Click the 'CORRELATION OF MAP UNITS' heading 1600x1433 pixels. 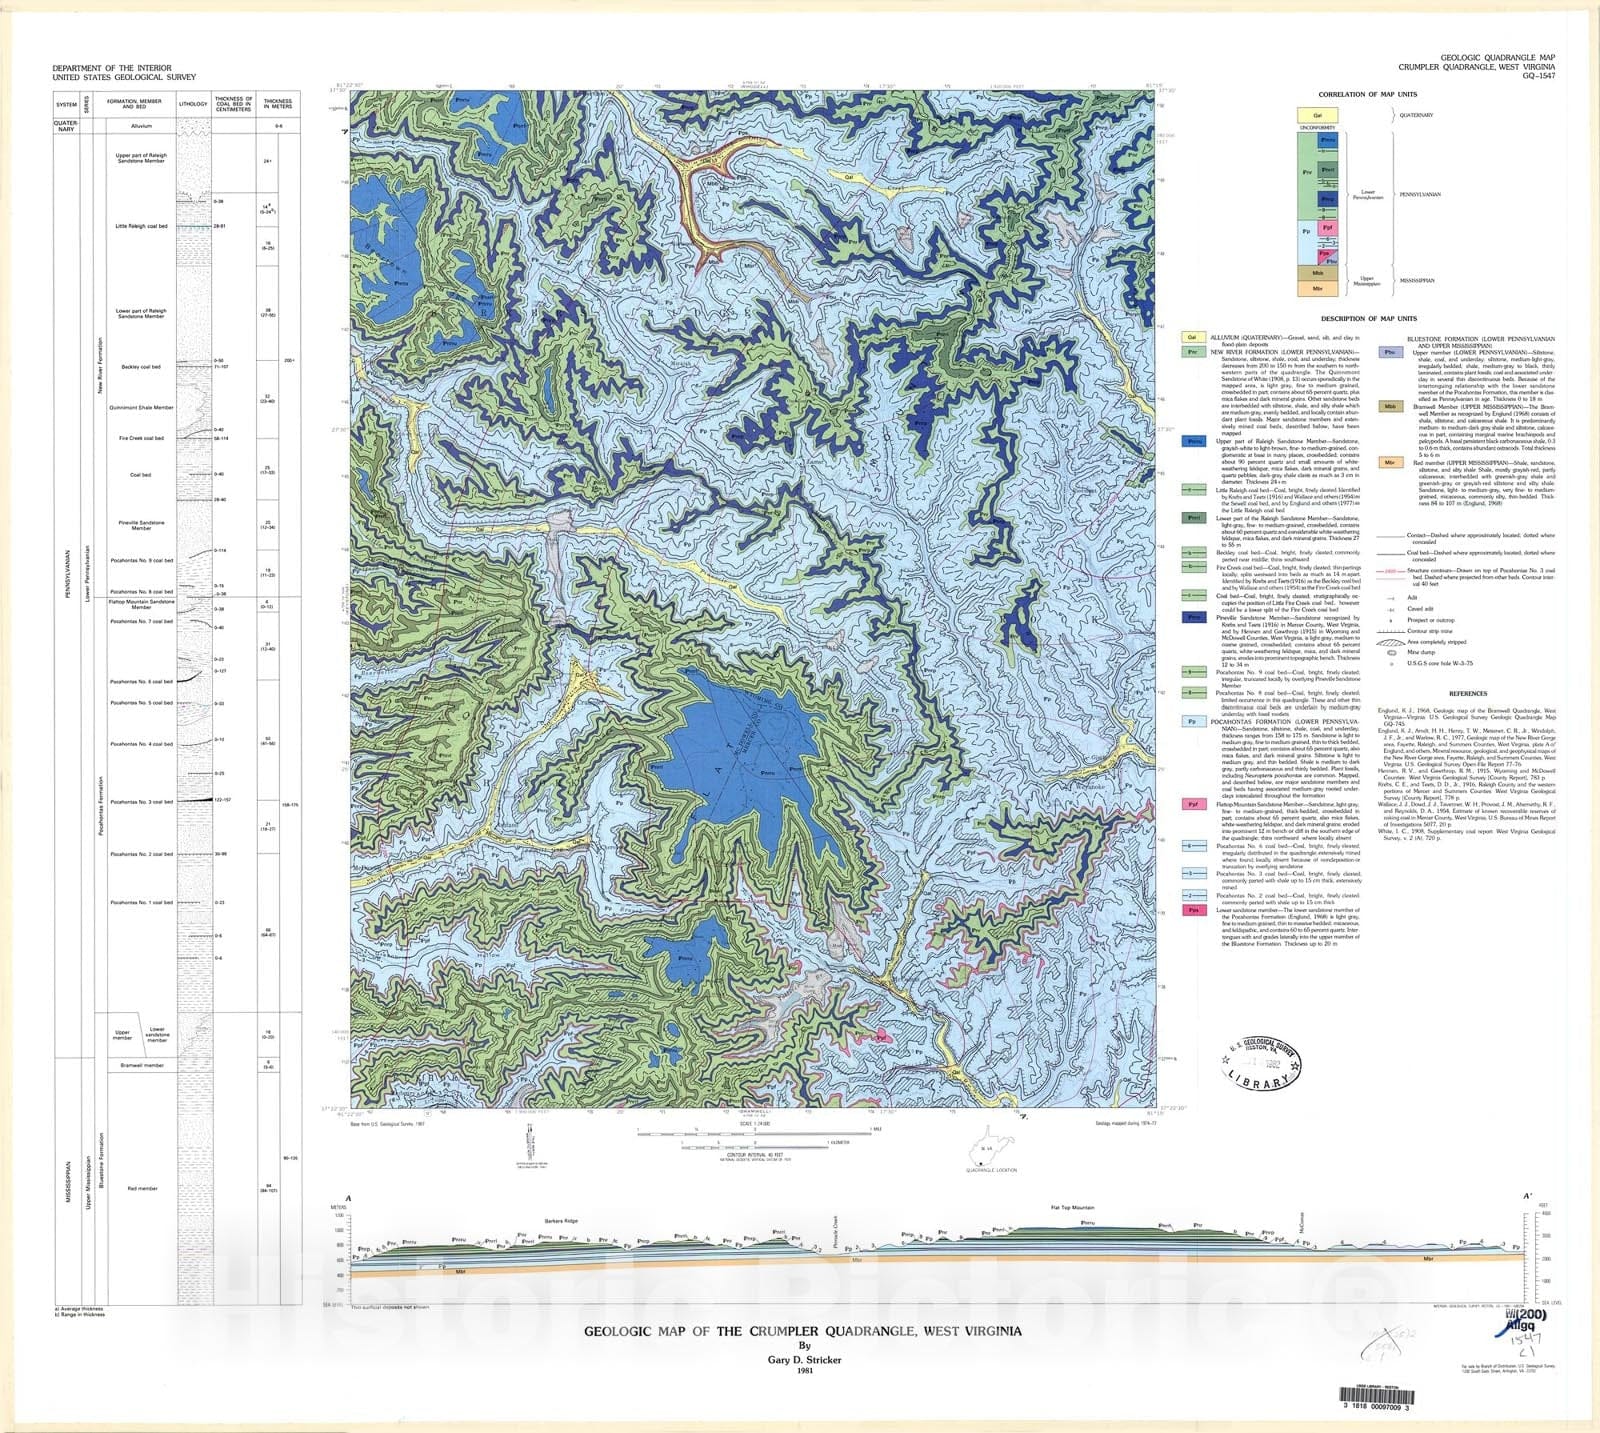(1367, 94)
